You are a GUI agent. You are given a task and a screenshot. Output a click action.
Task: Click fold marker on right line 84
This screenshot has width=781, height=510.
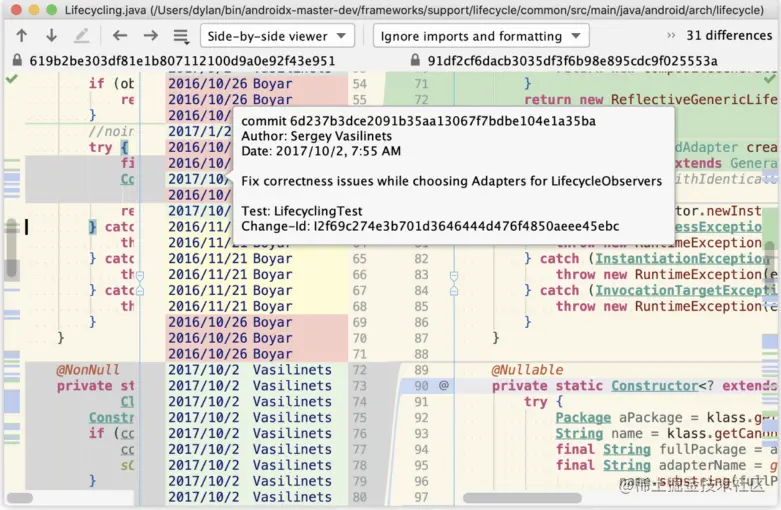(454, 291)
